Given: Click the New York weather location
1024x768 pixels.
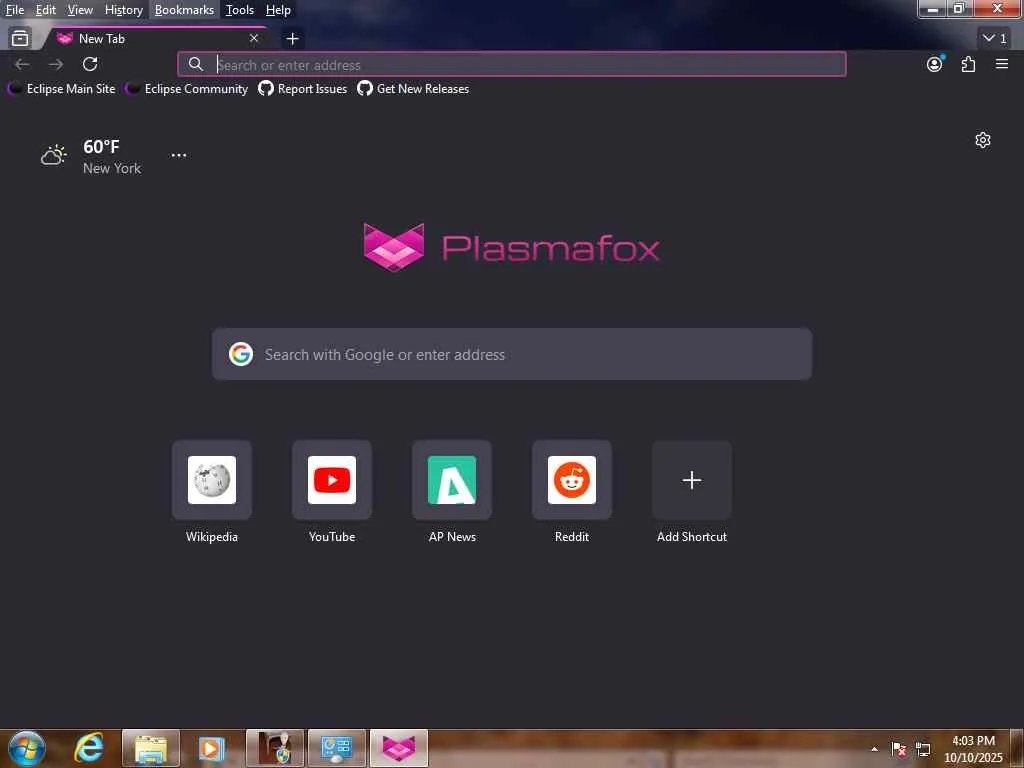Looking at the screenshot, I should [x=112, y=168].
